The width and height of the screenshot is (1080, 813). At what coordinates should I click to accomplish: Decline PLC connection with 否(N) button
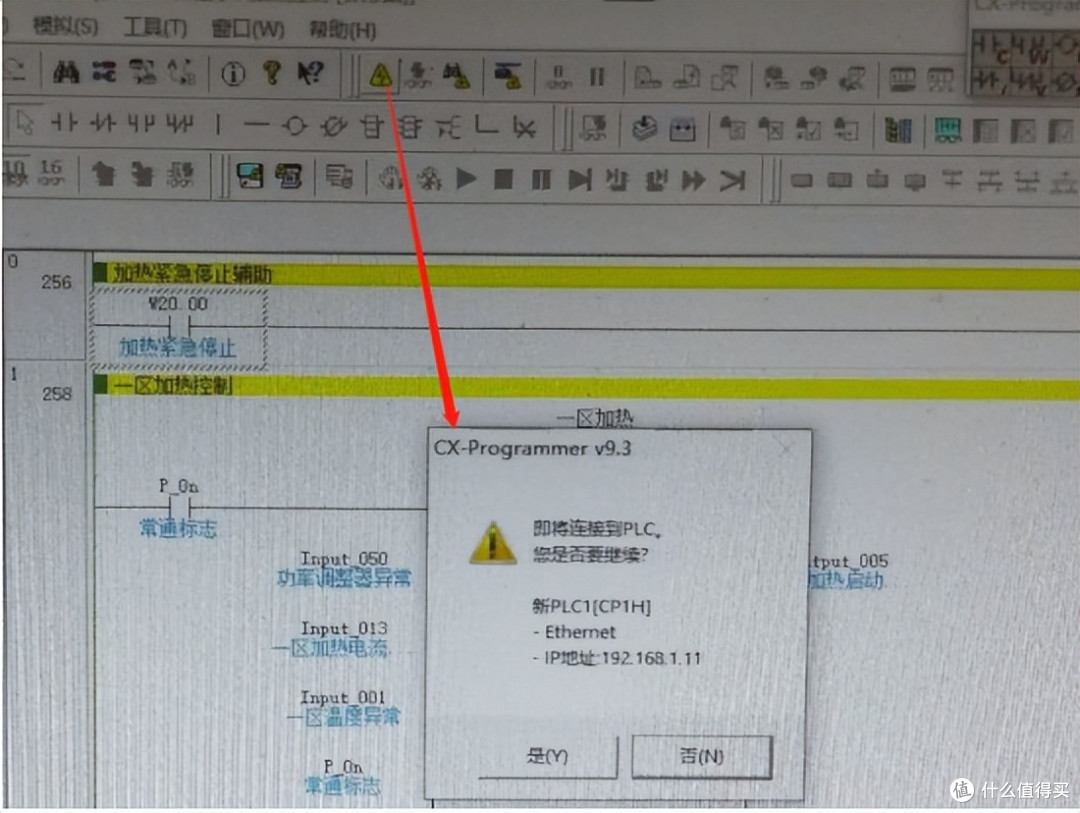pos(702,757)
